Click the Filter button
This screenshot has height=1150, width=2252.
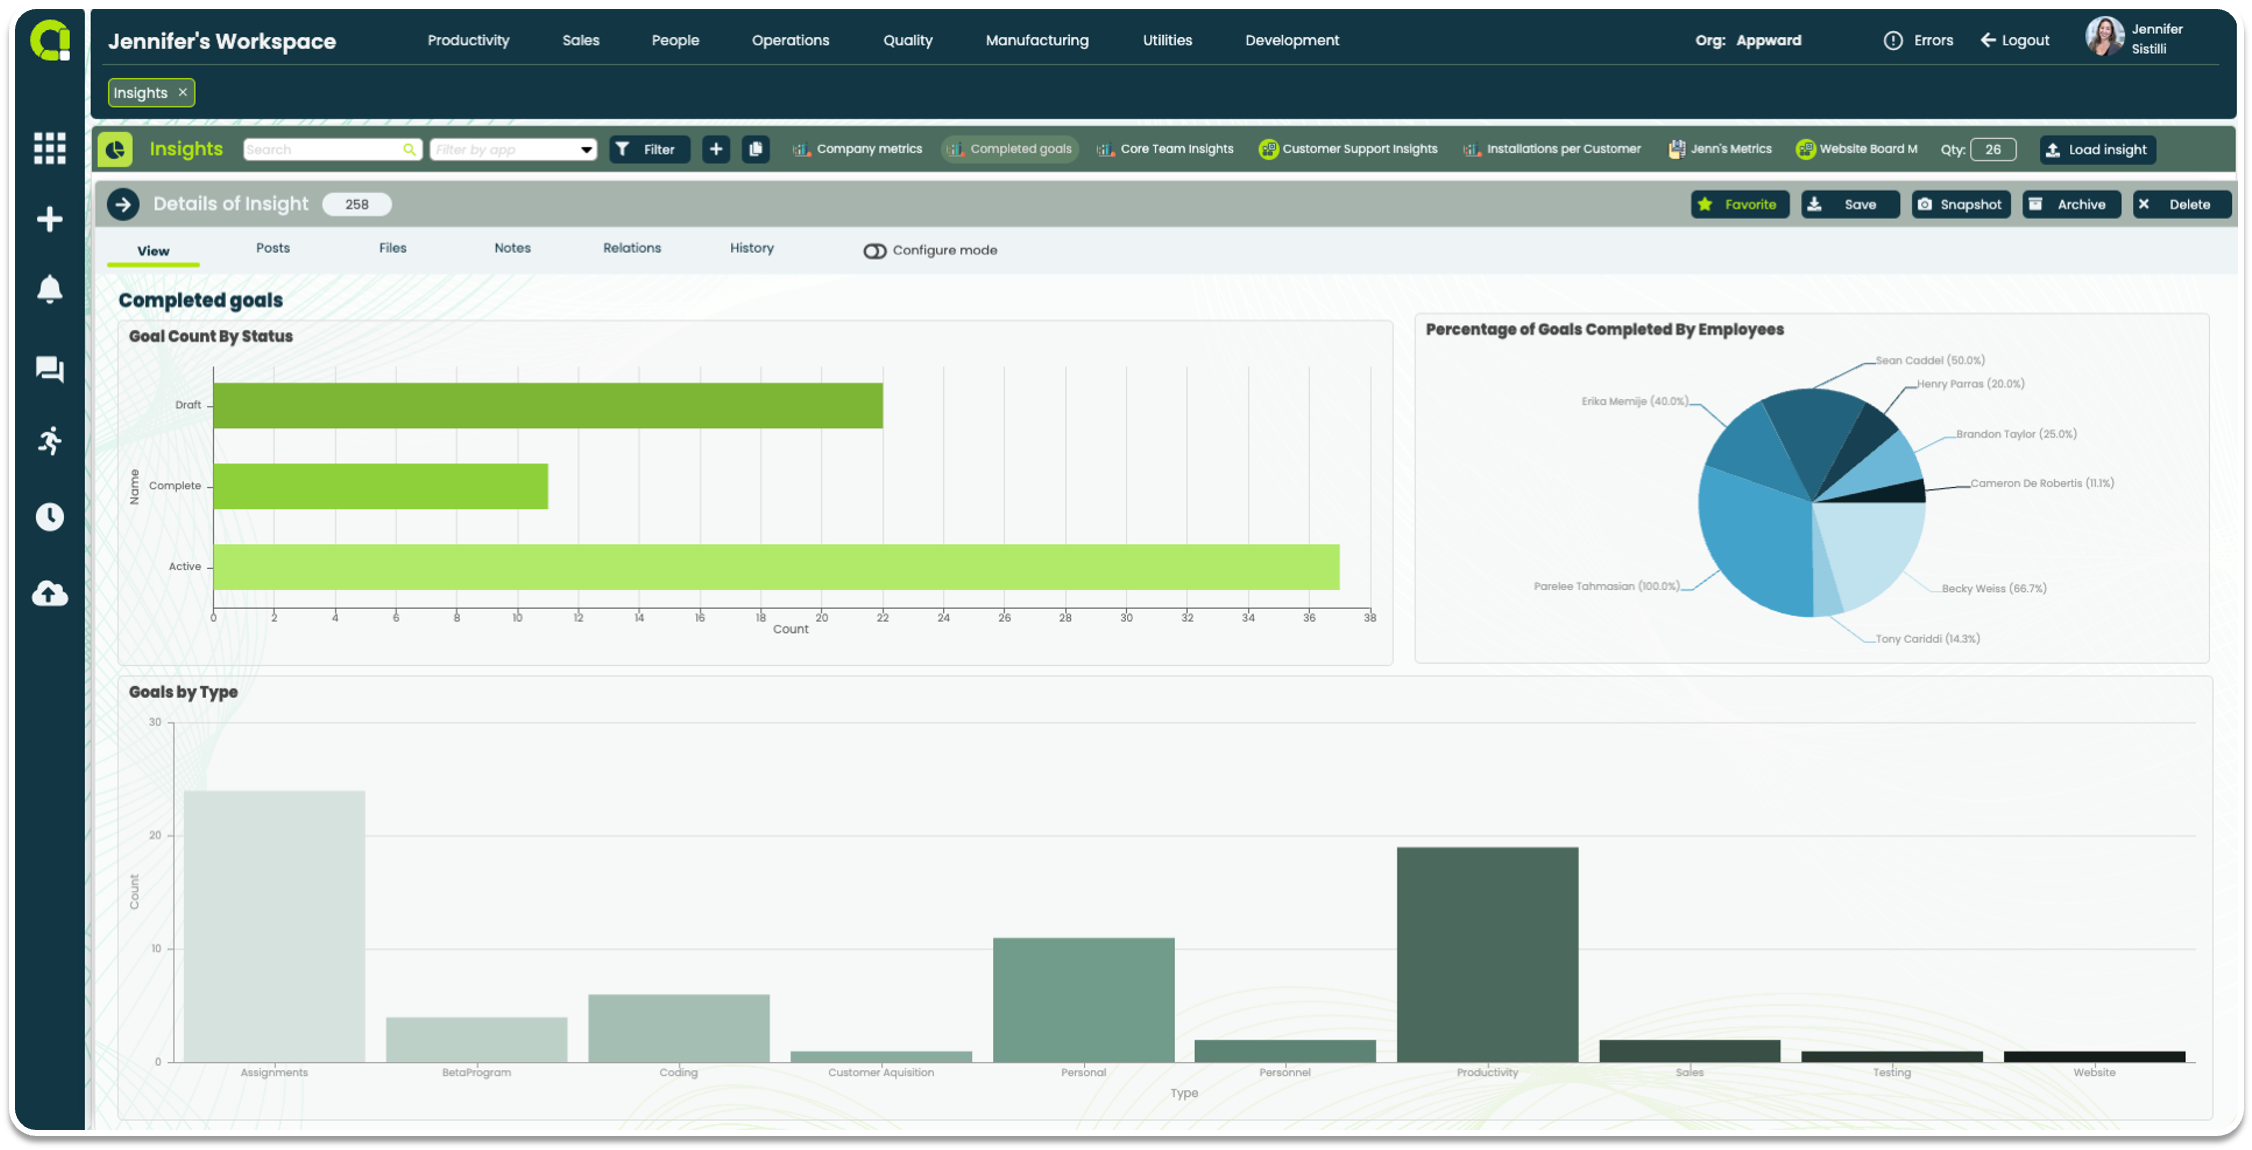pos(649,149)
